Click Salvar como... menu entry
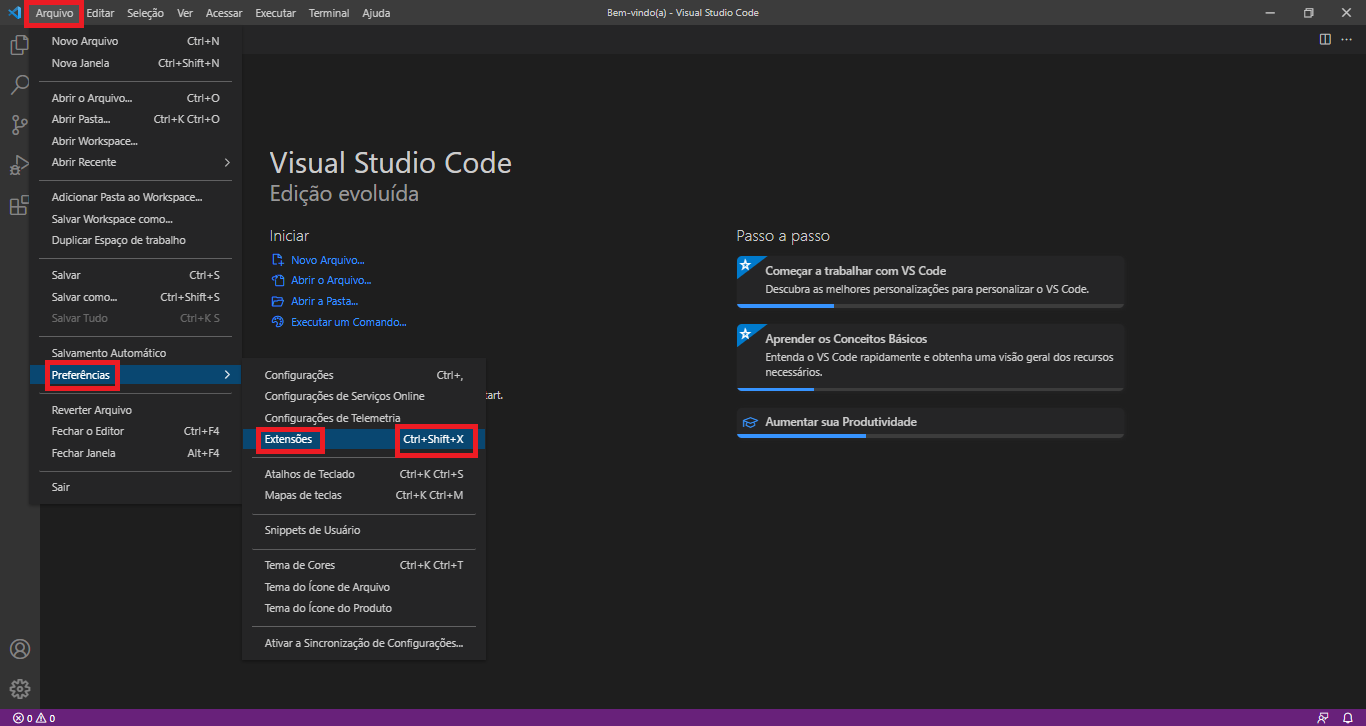1366x726 pixels. (x=135, y=297)
